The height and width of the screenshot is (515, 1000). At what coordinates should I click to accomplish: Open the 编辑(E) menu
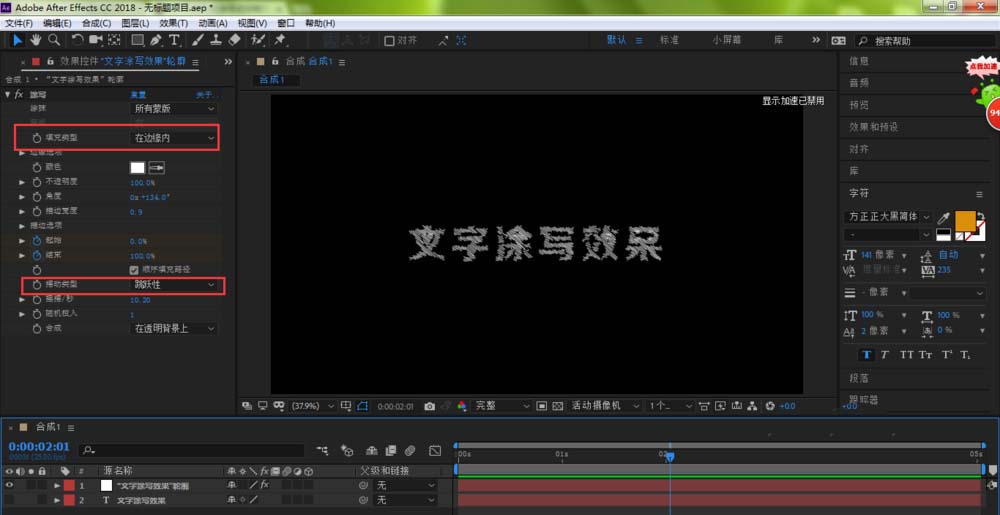pyautogui.click(x=57, y=24)
